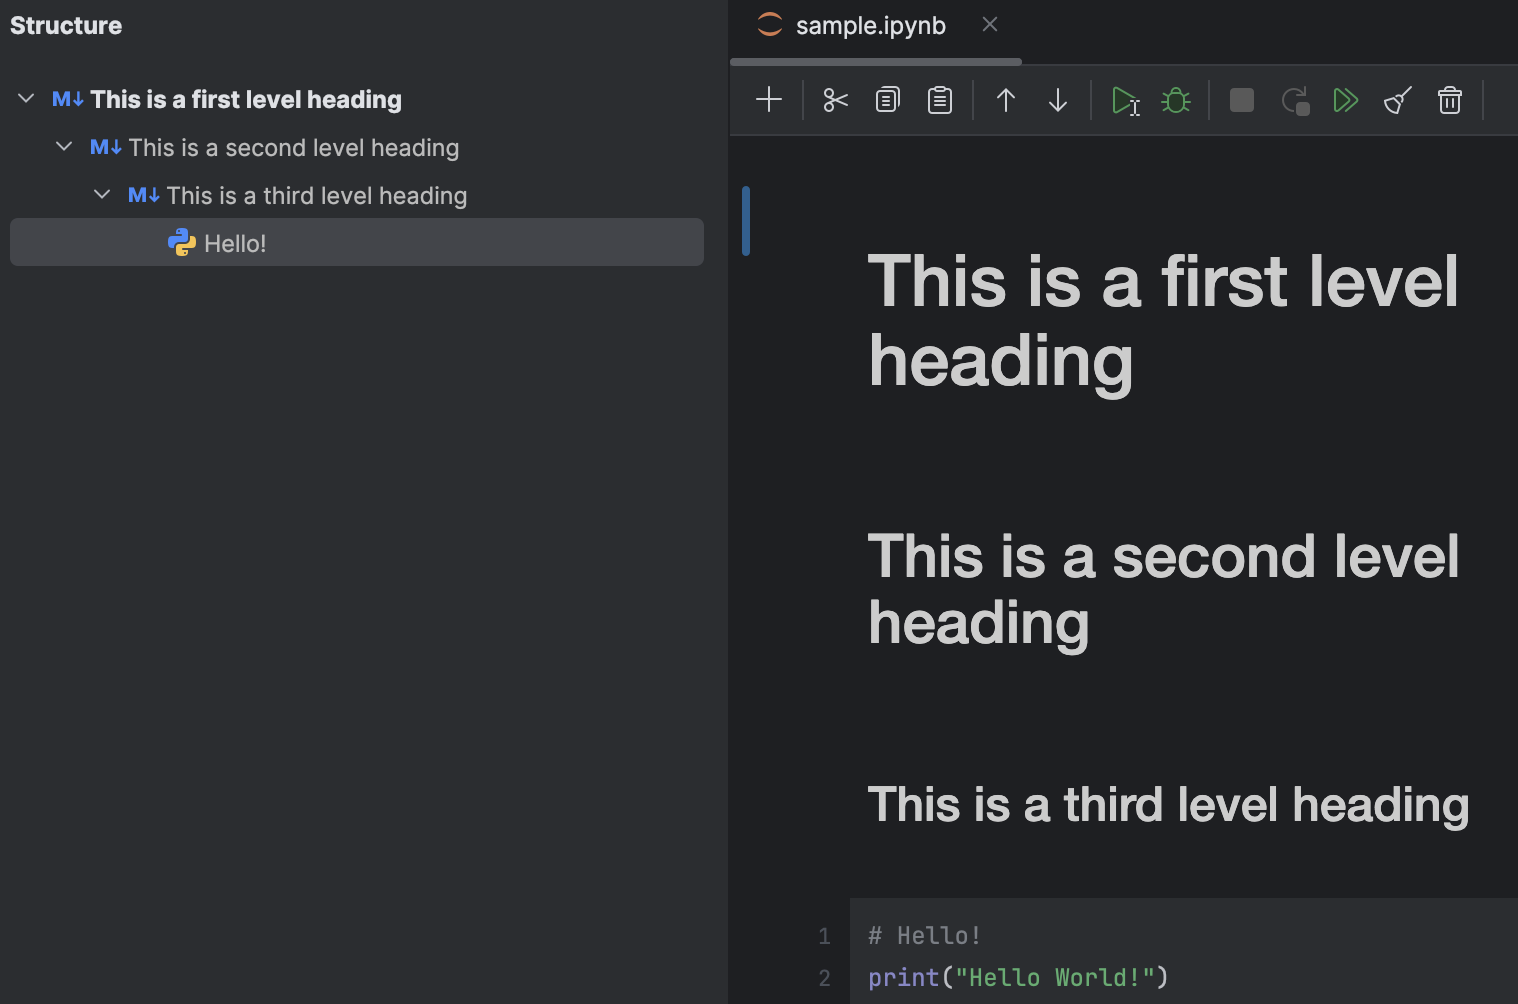Select the Hello! Python cell in Structure
The image size is (1518, 1004).
(235, 242)
